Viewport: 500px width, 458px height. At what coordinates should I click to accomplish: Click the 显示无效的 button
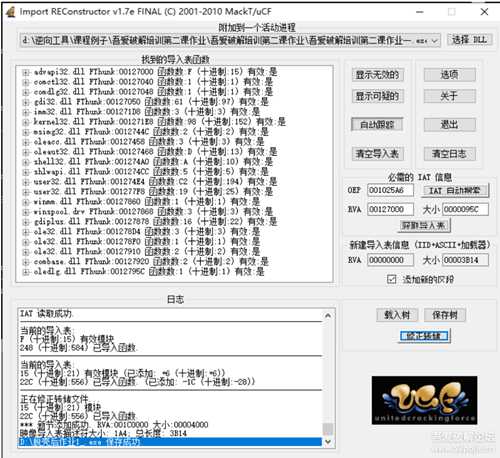tap(377, 75)
